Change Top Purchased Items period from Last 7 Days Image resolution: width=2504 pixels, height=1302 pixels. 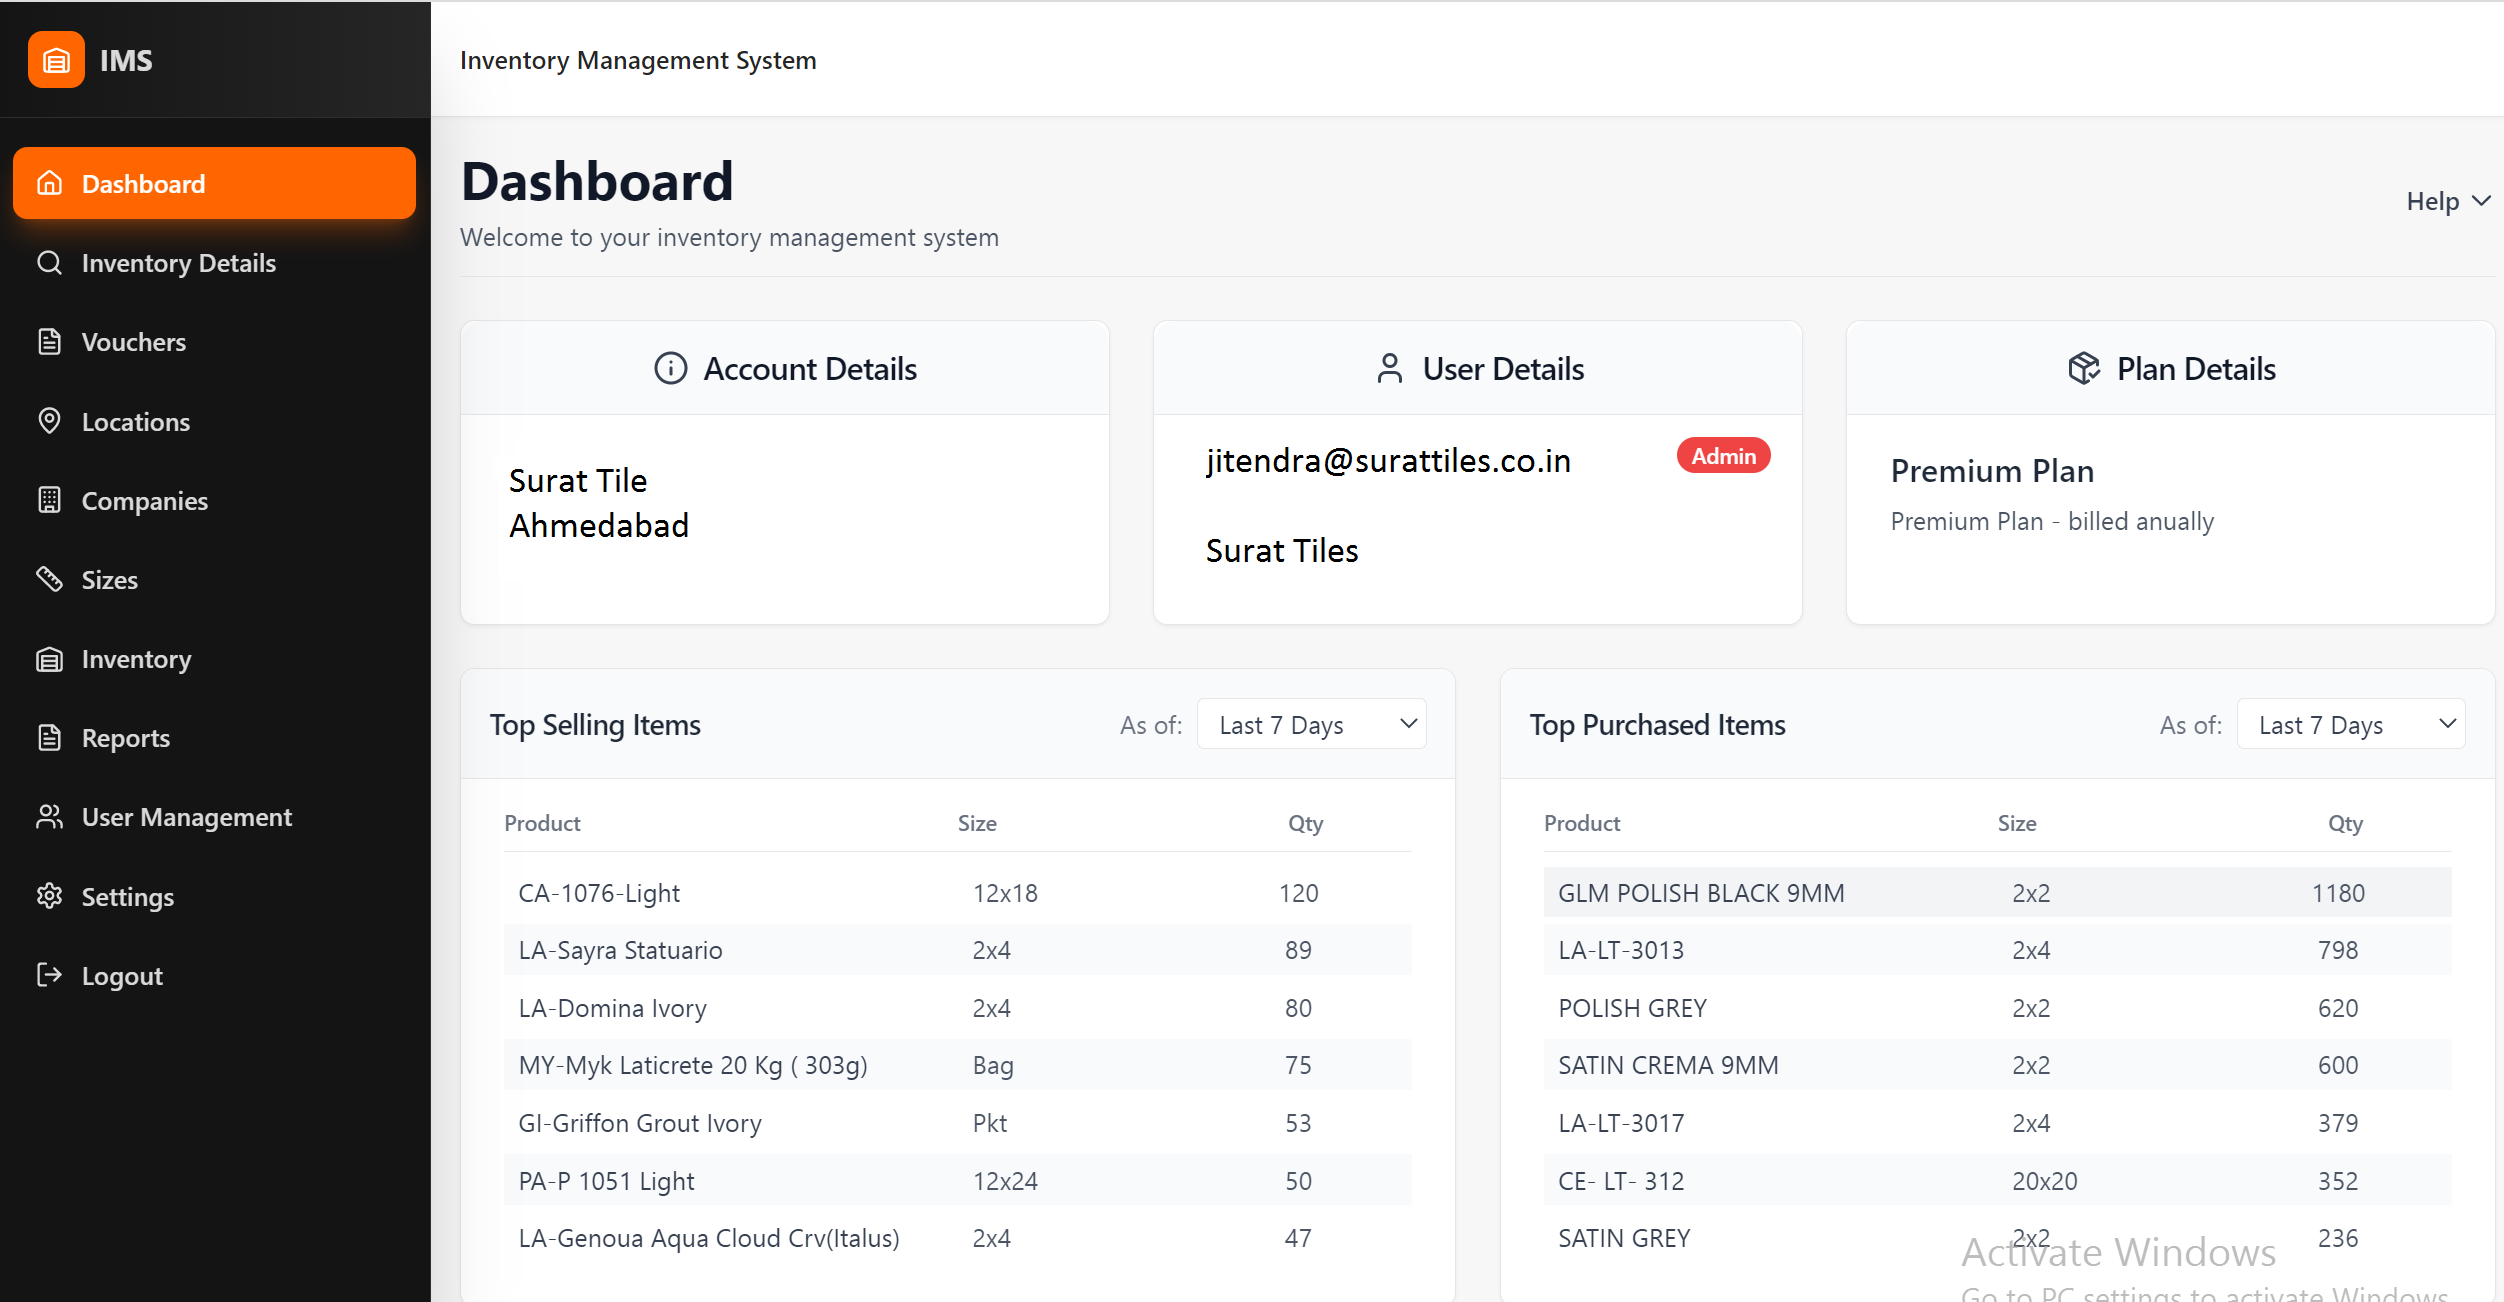click(2351, 723)
